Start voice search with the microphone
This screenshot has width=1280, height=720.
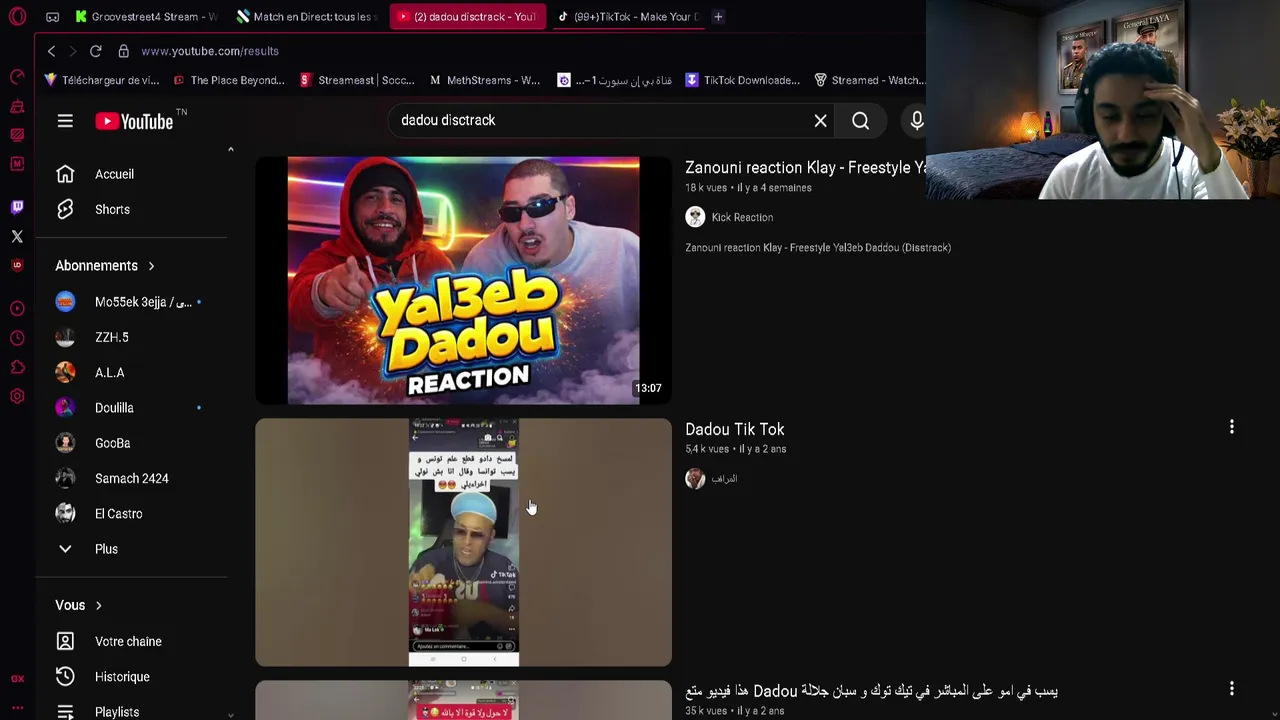point(915,121)
